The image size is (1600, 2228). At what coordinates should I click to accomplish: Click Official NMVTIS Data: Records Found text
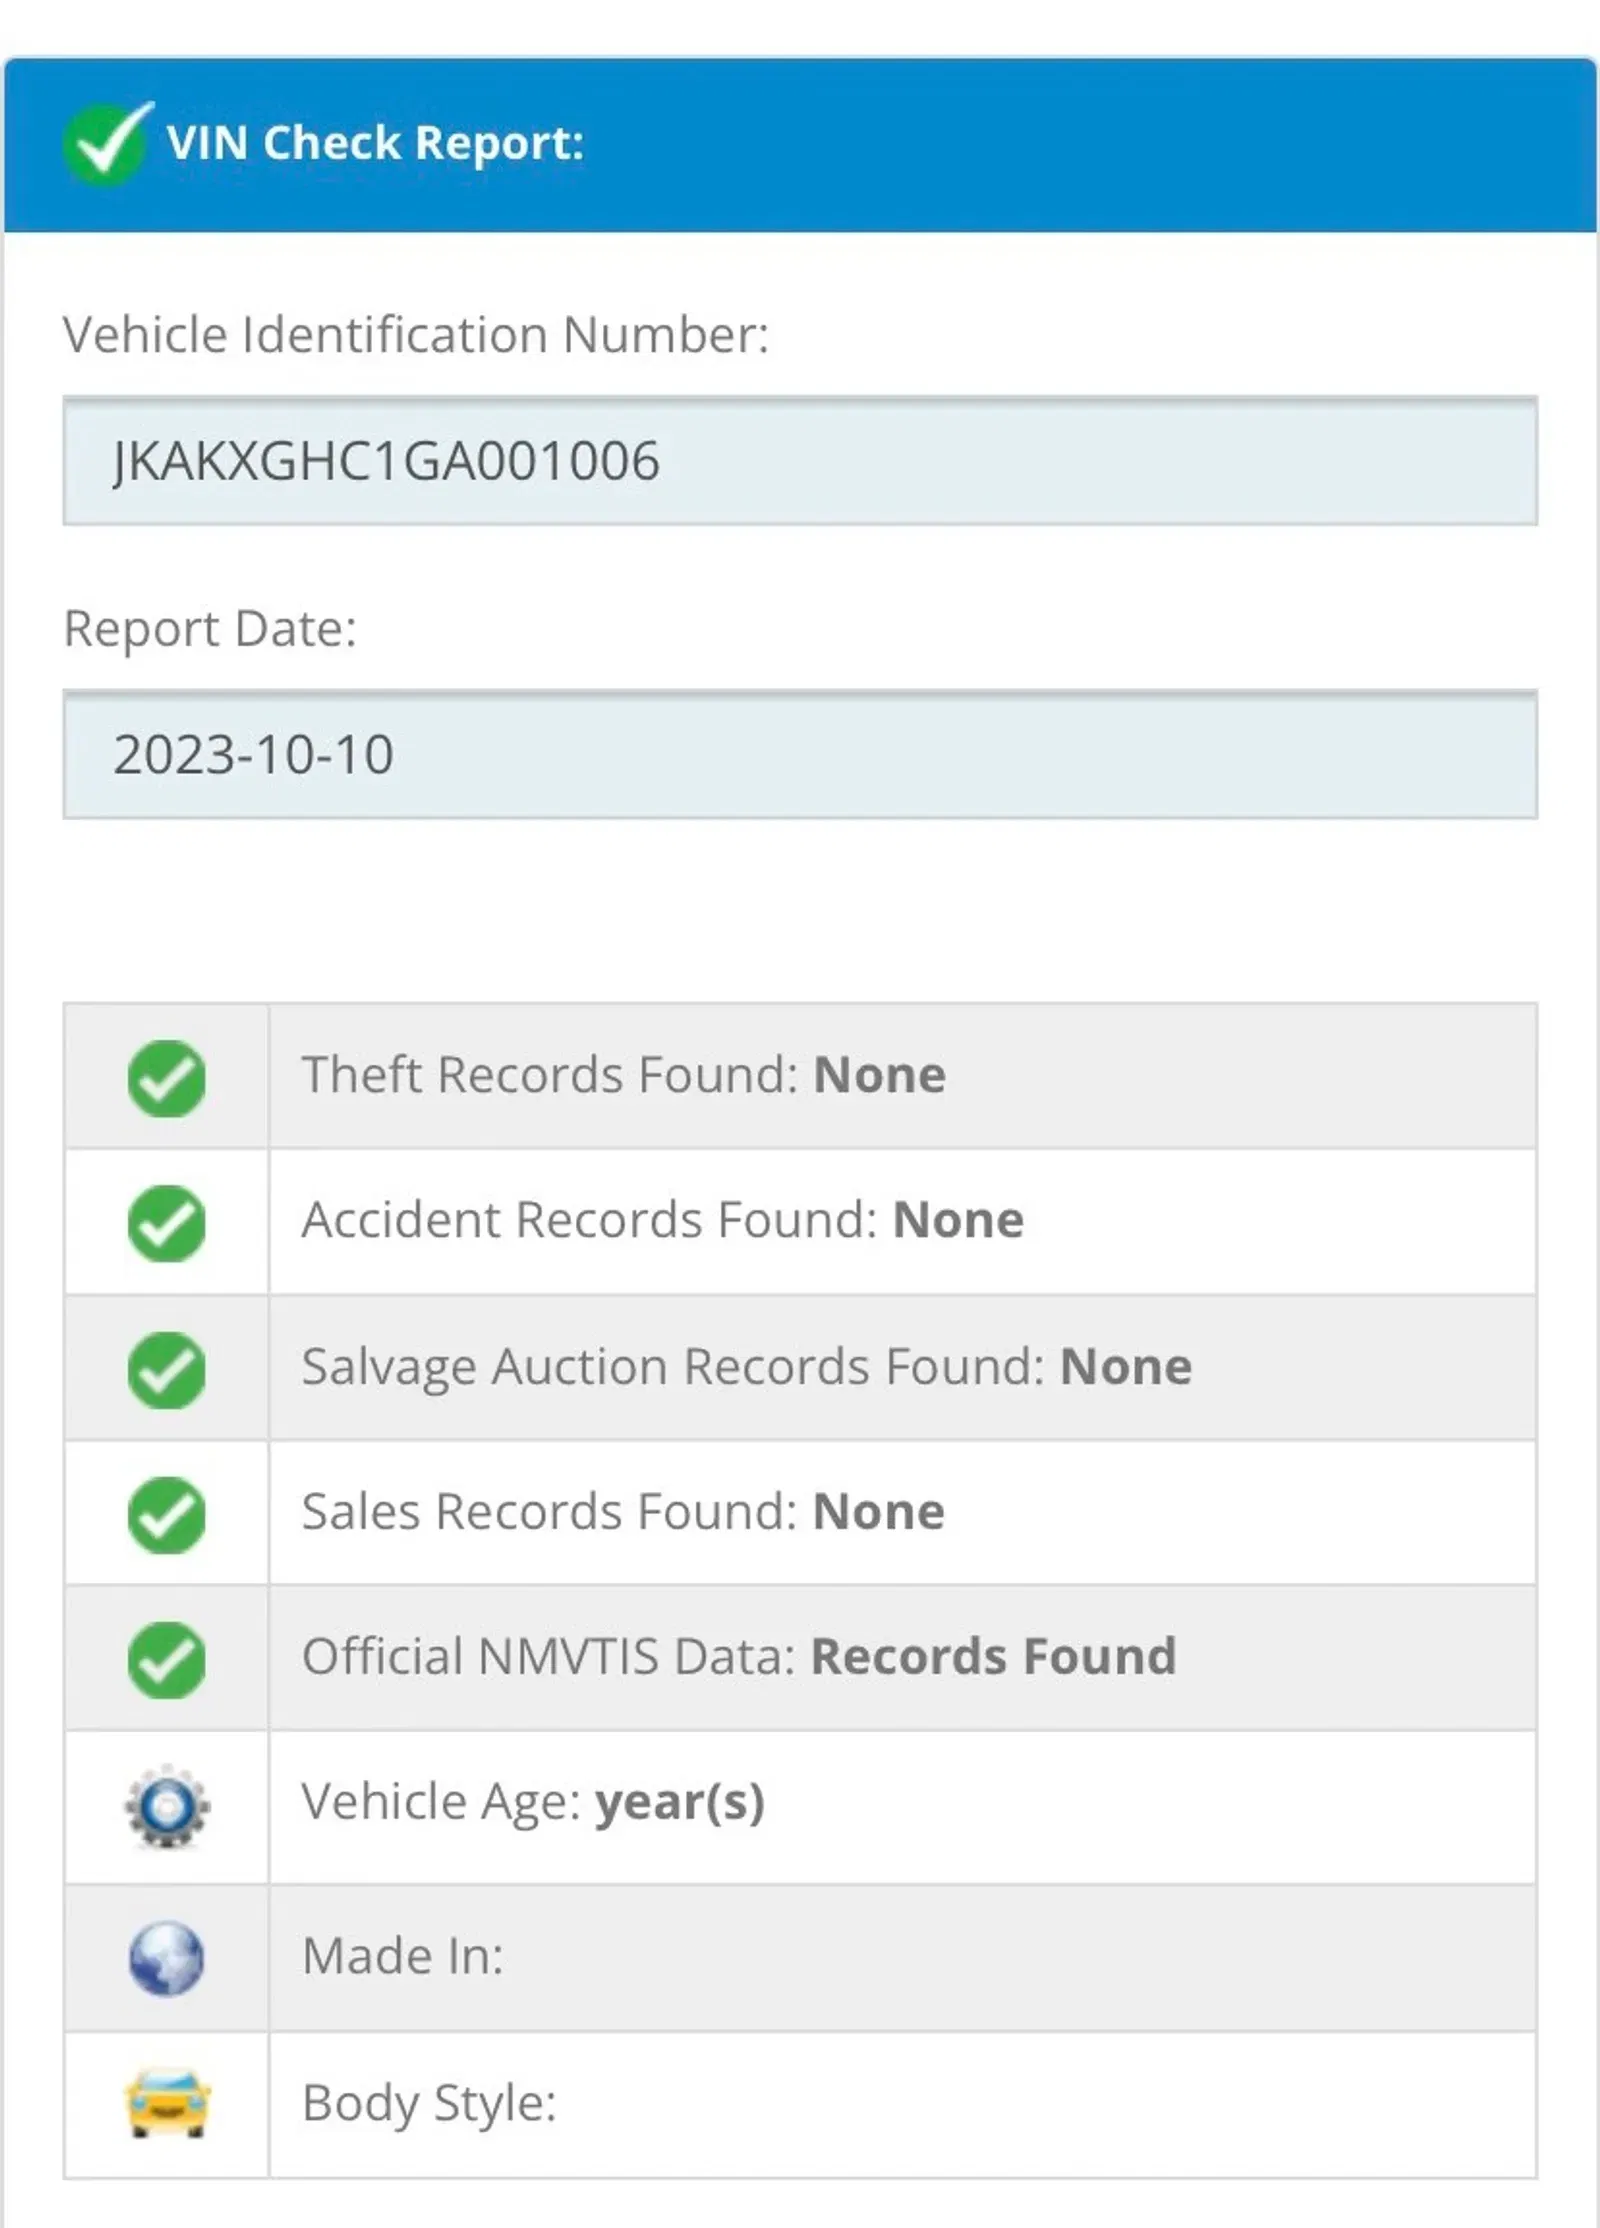[739, 1656]
